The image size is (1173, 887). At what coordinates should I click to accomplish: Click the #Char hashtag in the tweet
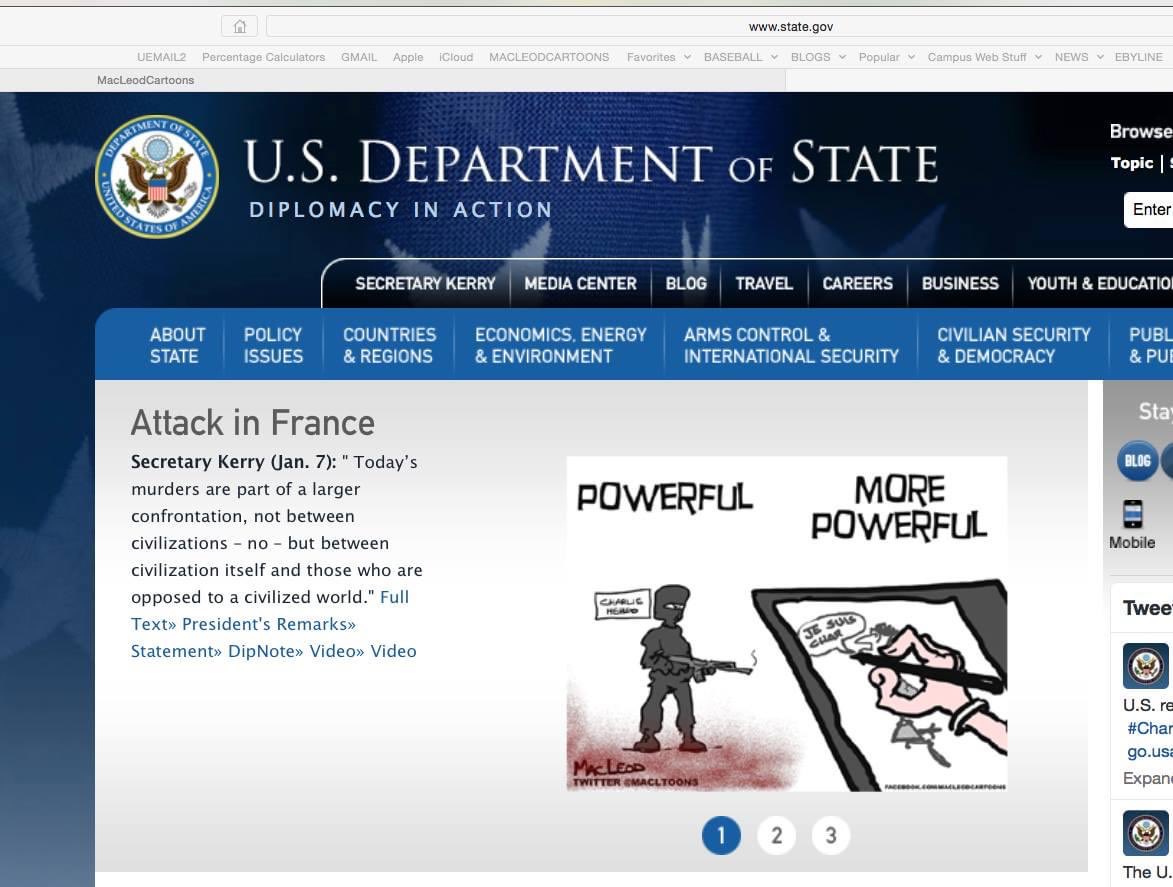coord(1150,728)
